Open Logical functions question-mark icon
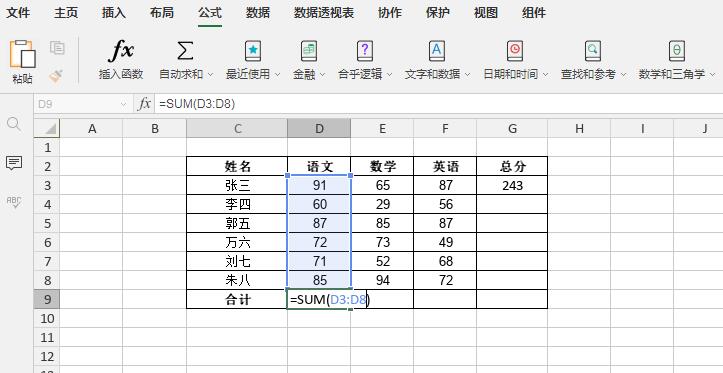The image size is (723, 373). (x=365, y=51)
